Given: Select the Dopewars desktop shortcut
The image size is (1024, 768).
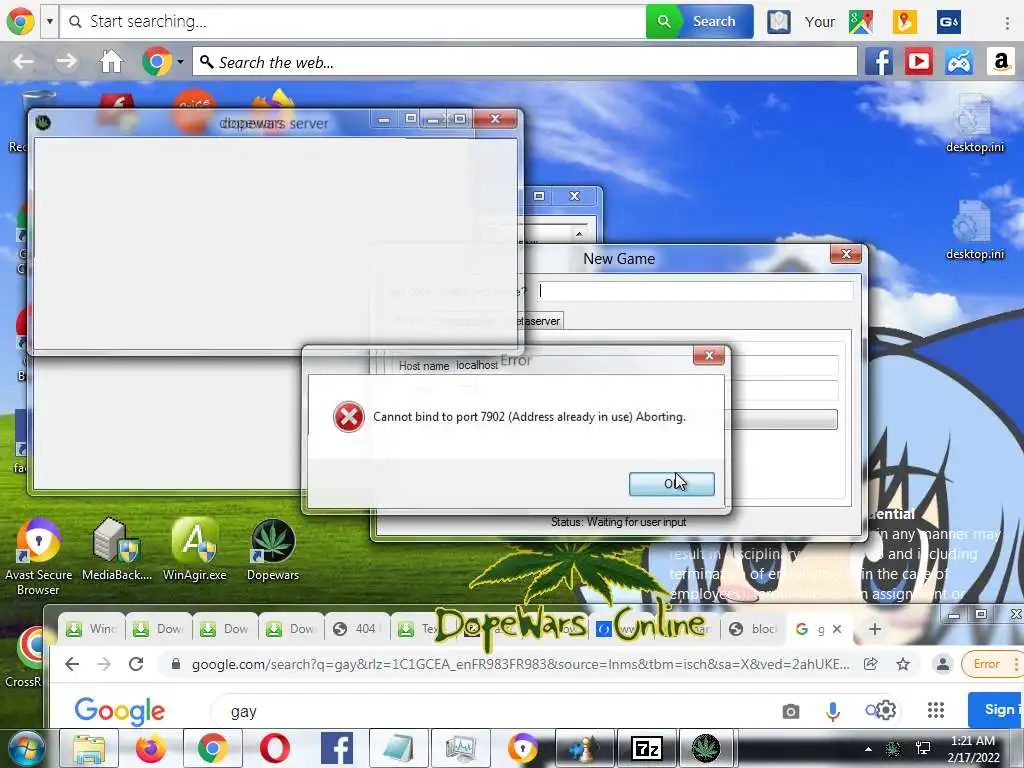Looking at the screenshot, I should pyautogui.click(x=273, y=549).
